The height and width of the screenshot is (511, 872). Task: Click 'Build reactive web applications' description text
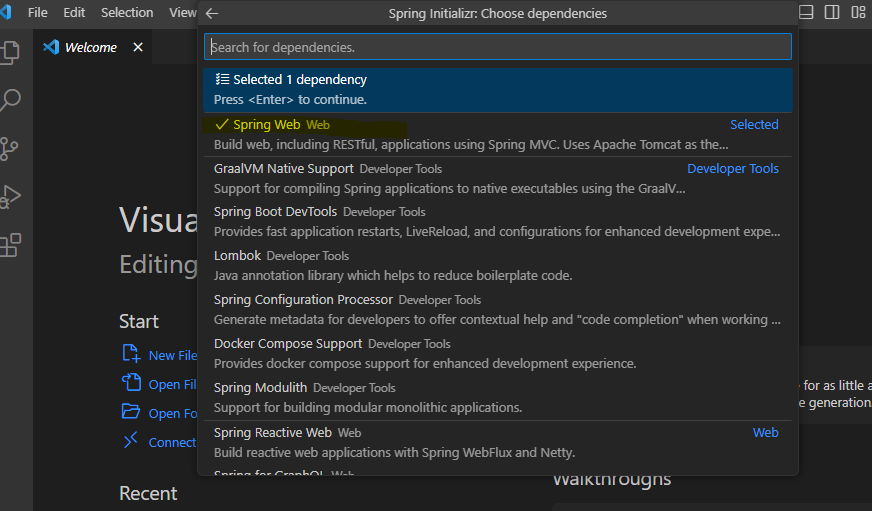click(394, 453)
